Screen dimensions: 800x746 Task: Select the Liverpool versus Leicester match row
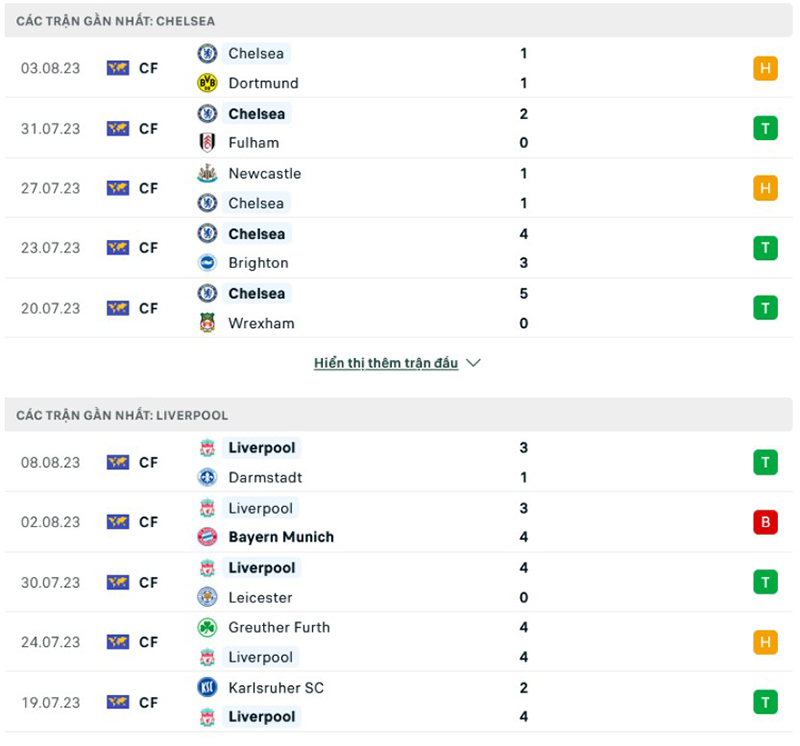click(x=400, y=582)
